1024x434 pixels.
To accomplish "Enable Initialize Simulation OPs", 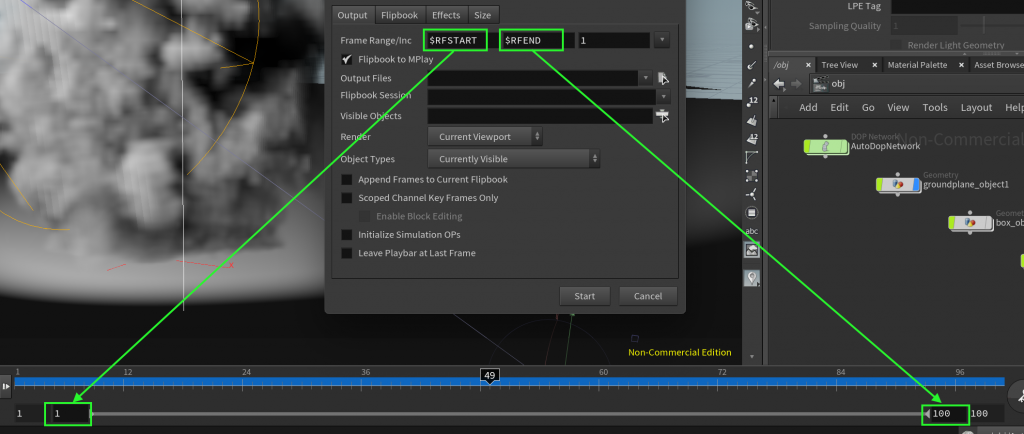I will [x=347, y=234].
